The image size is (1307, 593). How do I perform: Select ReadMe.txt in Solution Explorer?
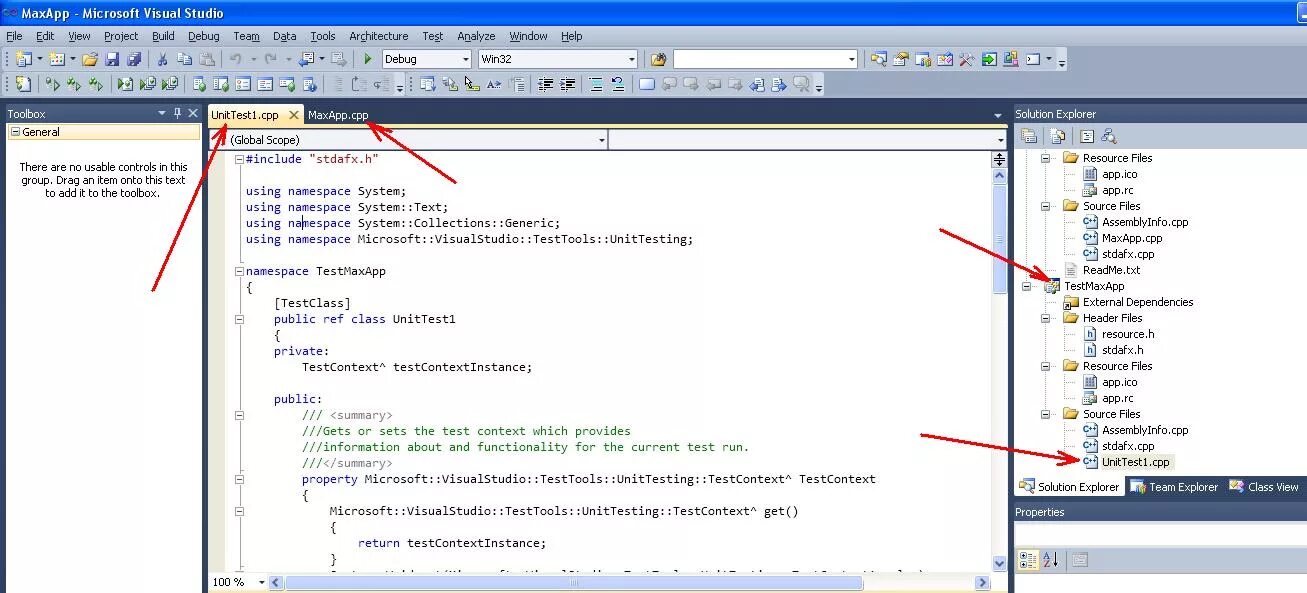point(1111,270)
